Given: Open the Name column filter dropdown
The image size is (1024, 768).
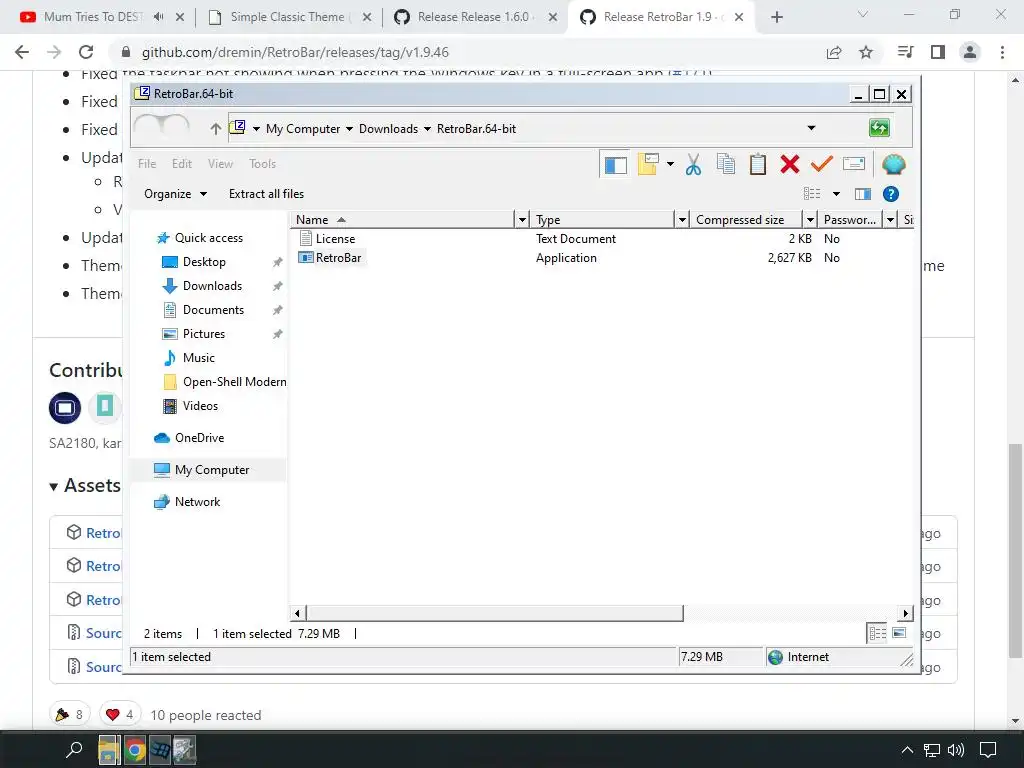Looking at the screenshot, I should tap(522, 219).
